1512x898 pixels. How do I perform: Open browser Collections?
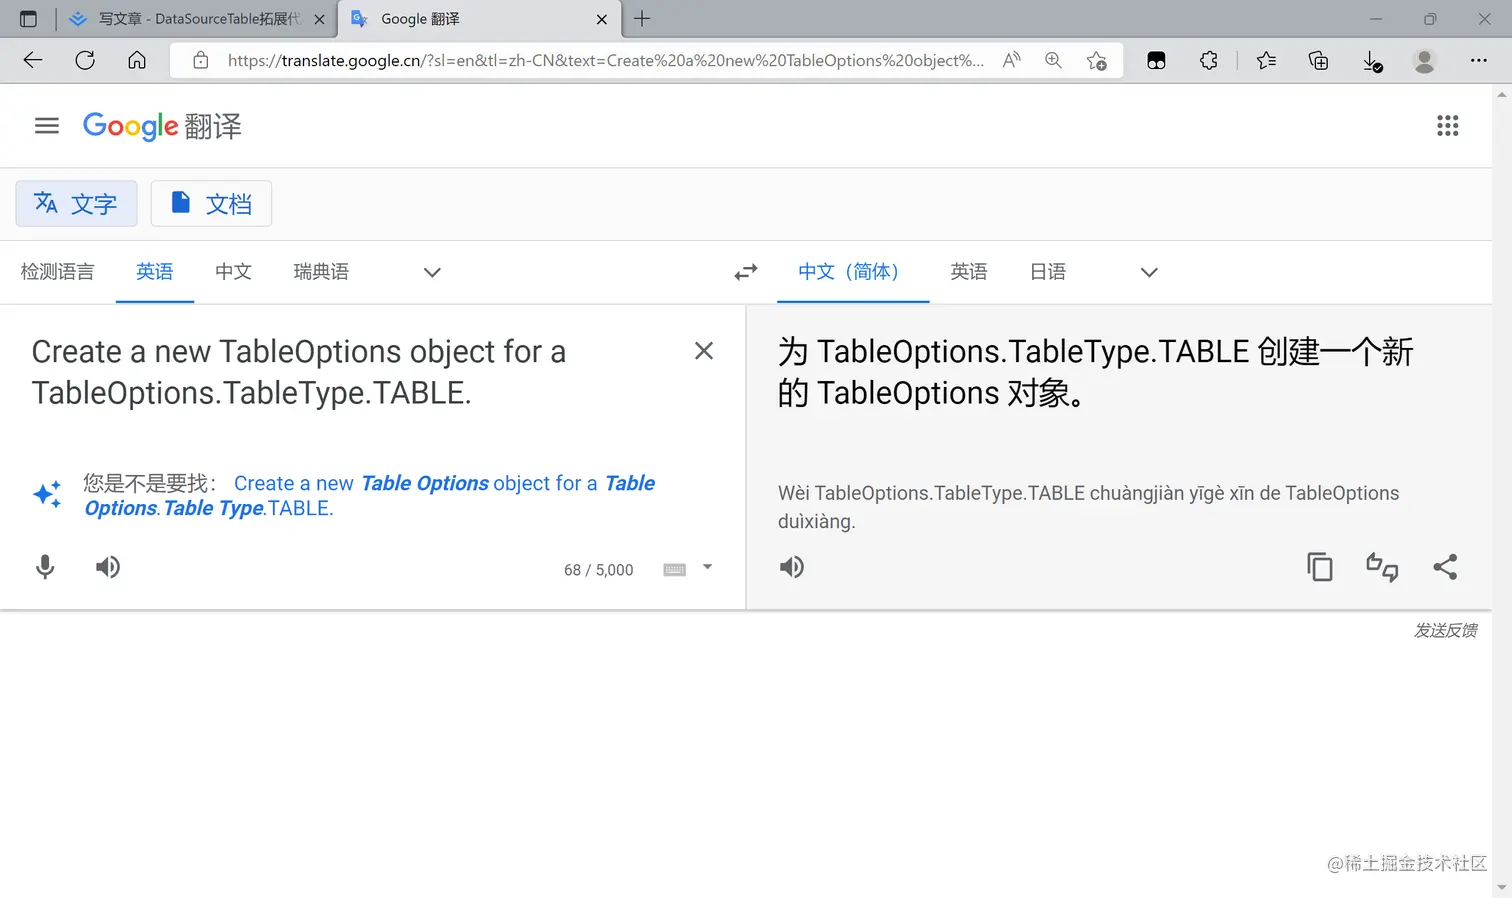[x=1319, y=60]
